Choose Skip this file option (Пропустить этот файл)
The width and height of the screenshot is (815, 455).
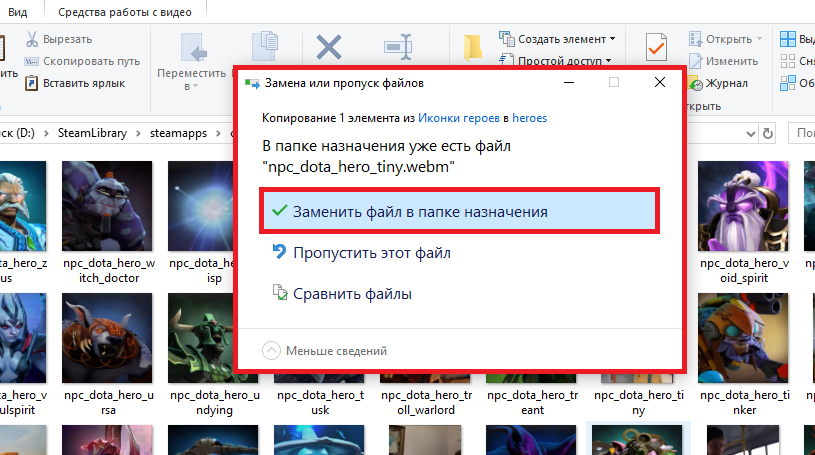361,253
